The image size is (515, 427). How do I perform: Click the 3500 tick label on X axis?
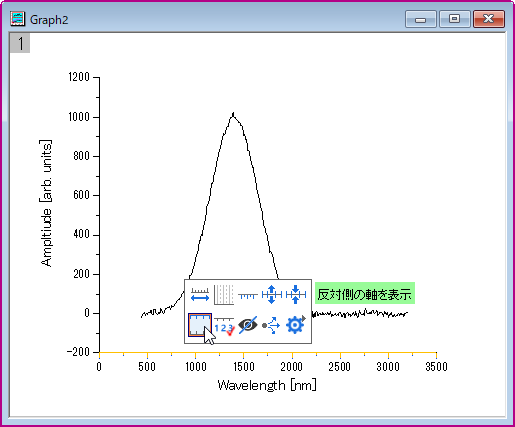[436, 367]
